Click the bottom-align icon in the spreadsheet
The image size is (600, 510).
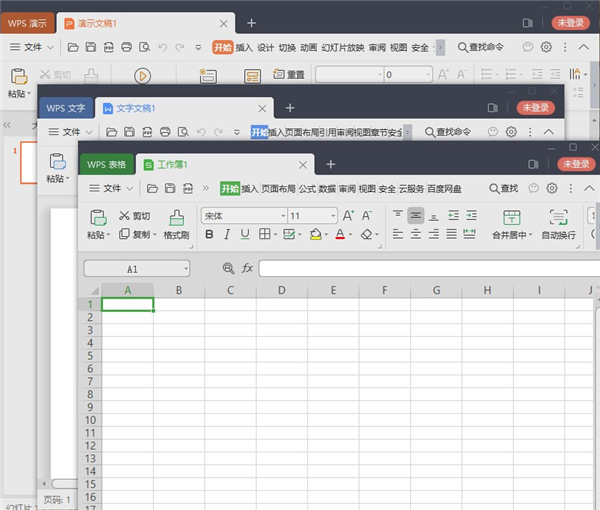click(x=434, y=217)
